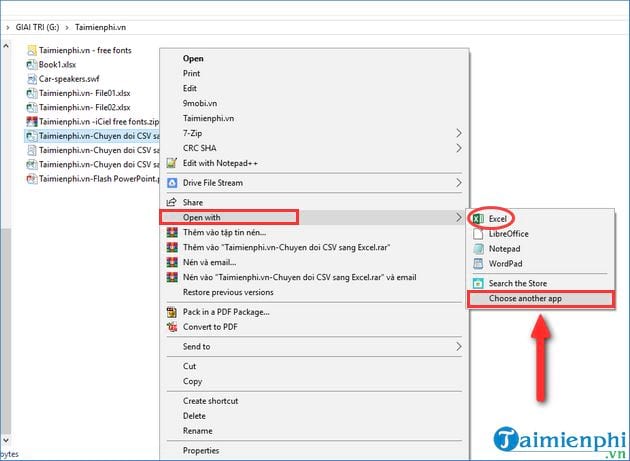
Task: Expand the 7-Zip submenu arrow
Action: coord(458,133)
